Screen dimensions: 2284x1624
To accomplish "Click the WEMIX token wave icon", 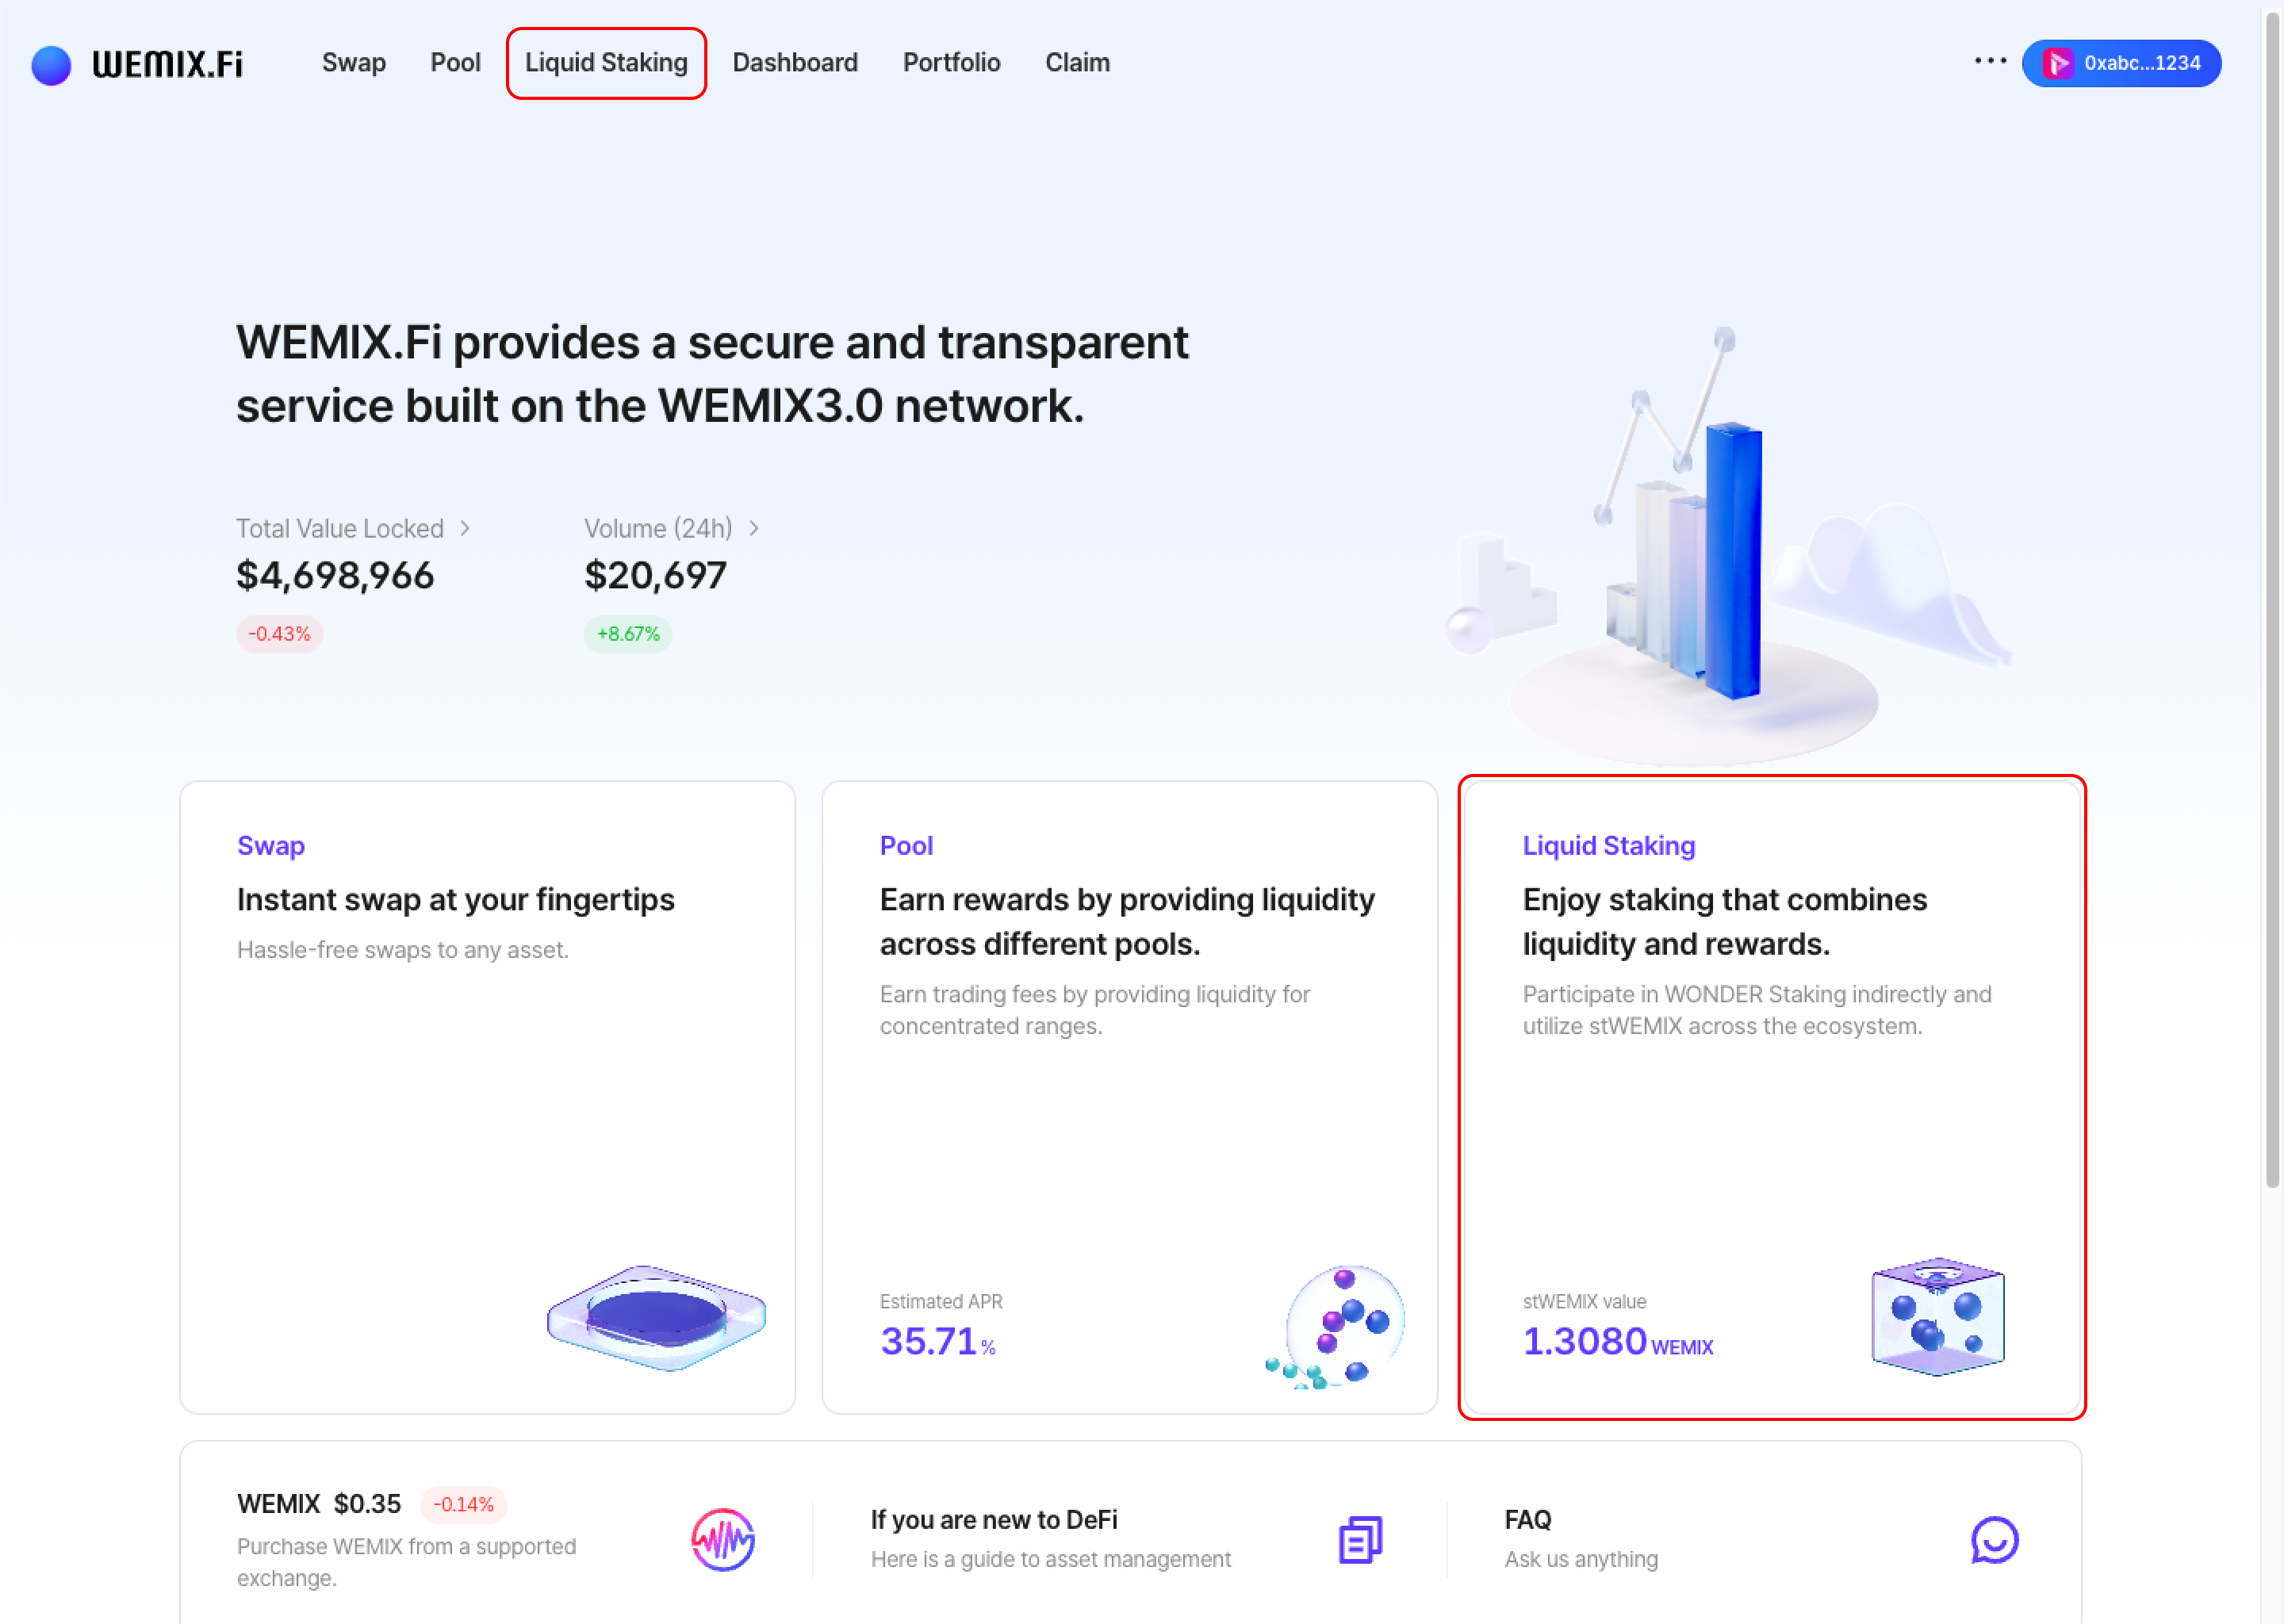I will tap(722, 1539).
